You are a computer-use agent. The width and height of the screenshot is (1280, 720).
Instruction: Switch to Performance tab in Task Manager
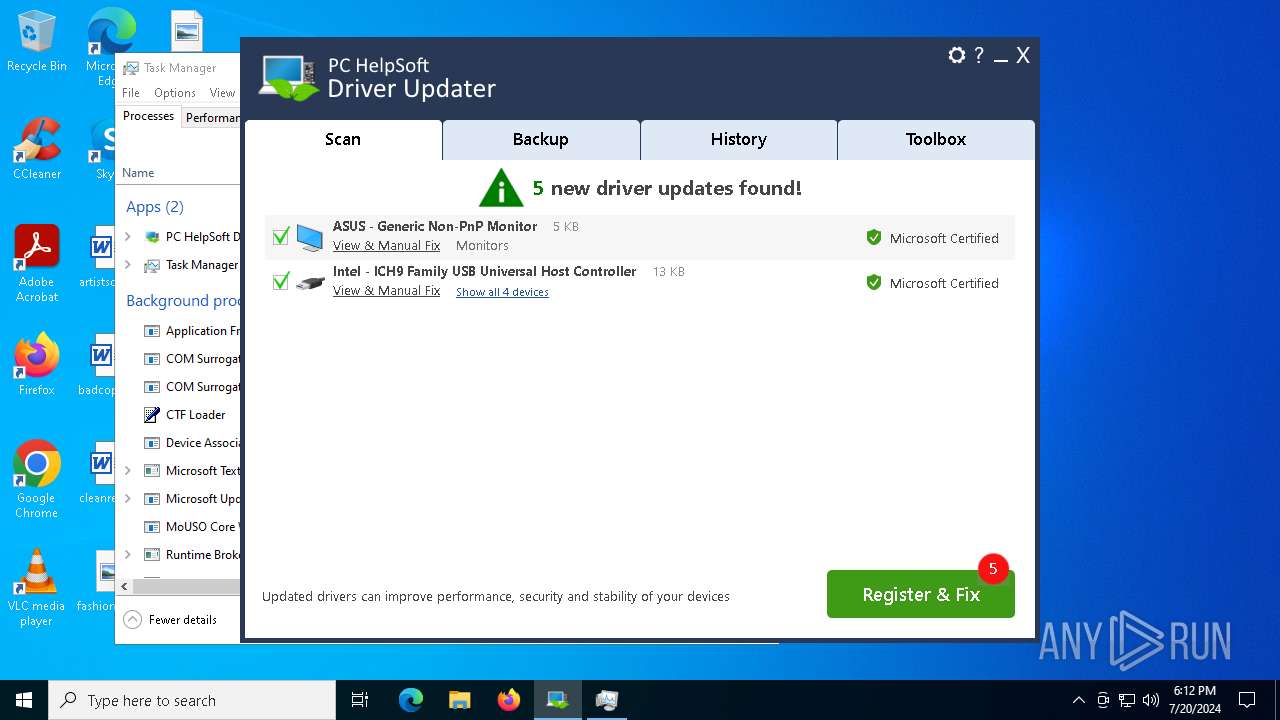point(211,118)
